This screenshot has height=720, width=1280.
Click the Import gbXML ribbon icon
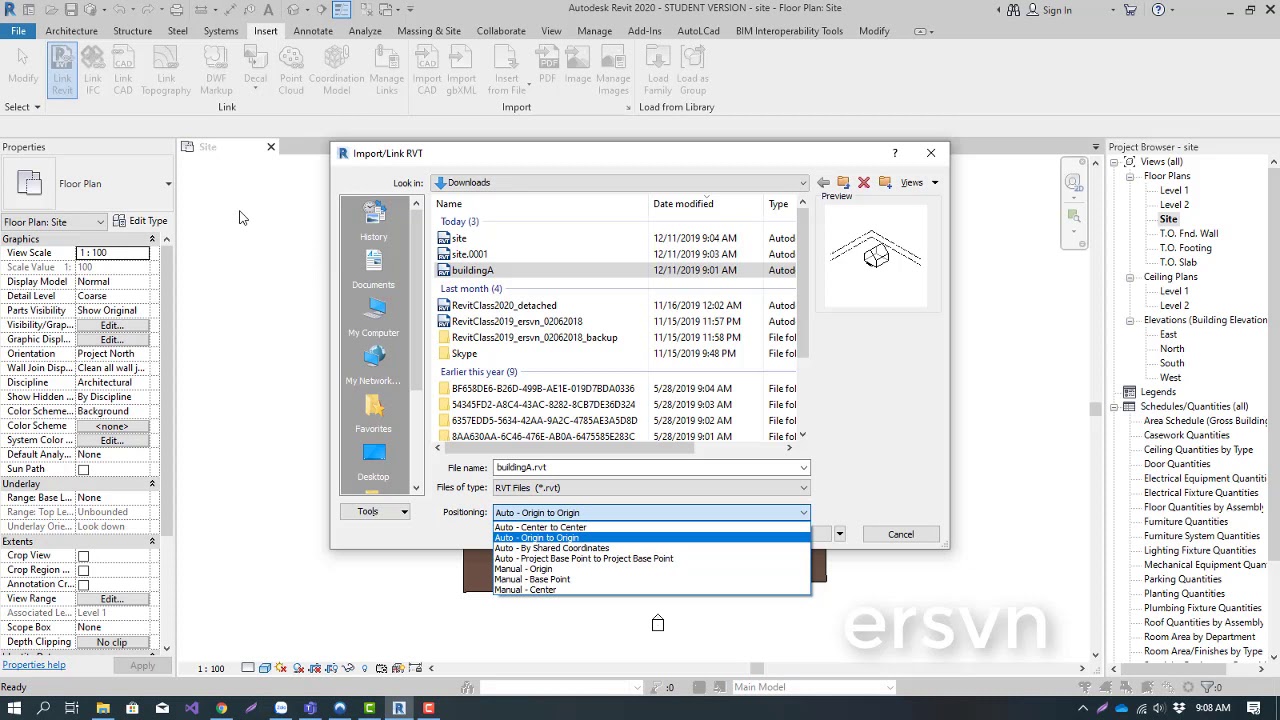click(x=461, y=70)
